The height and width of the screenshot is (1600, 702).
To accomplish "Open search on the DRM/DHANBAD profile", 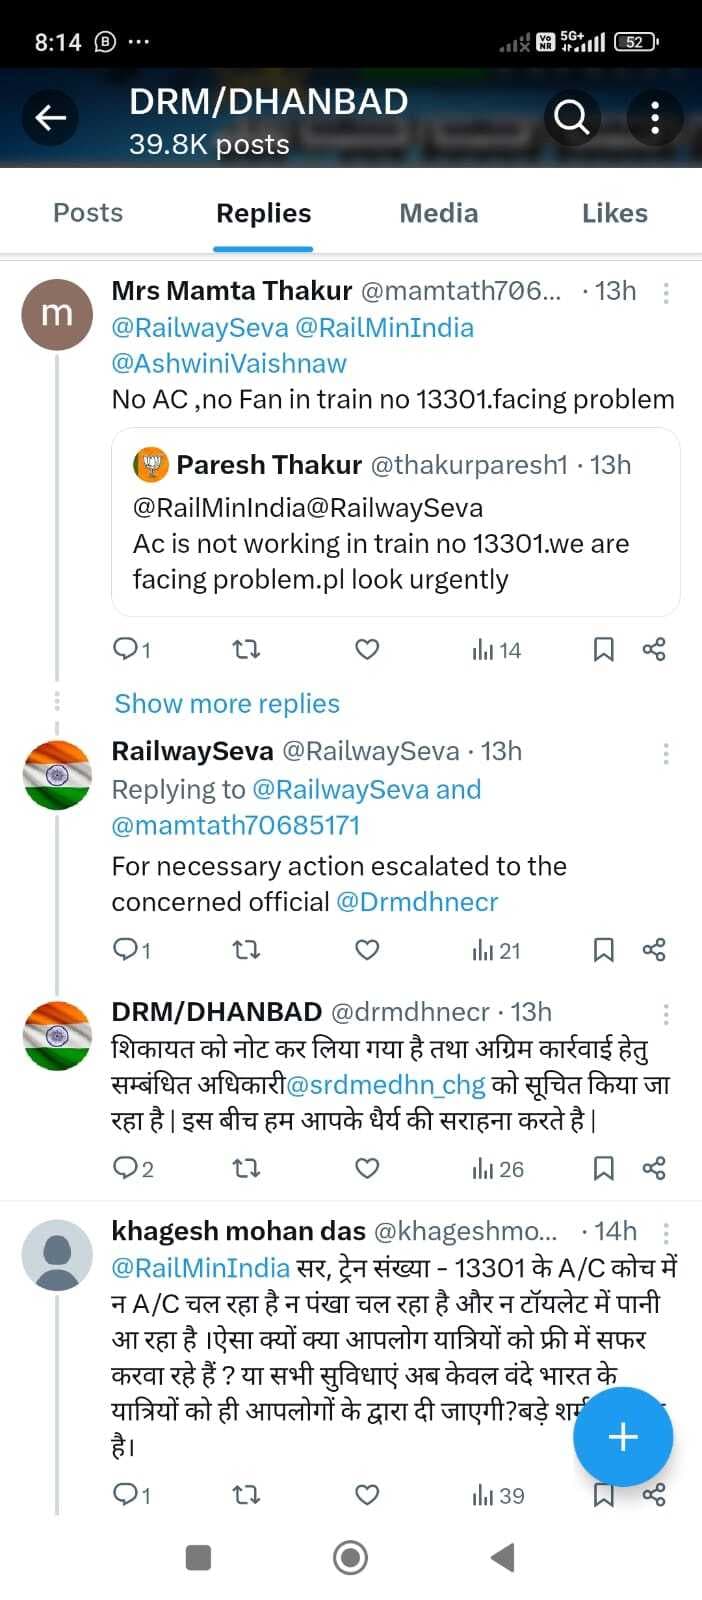I will tap(571, 117).
